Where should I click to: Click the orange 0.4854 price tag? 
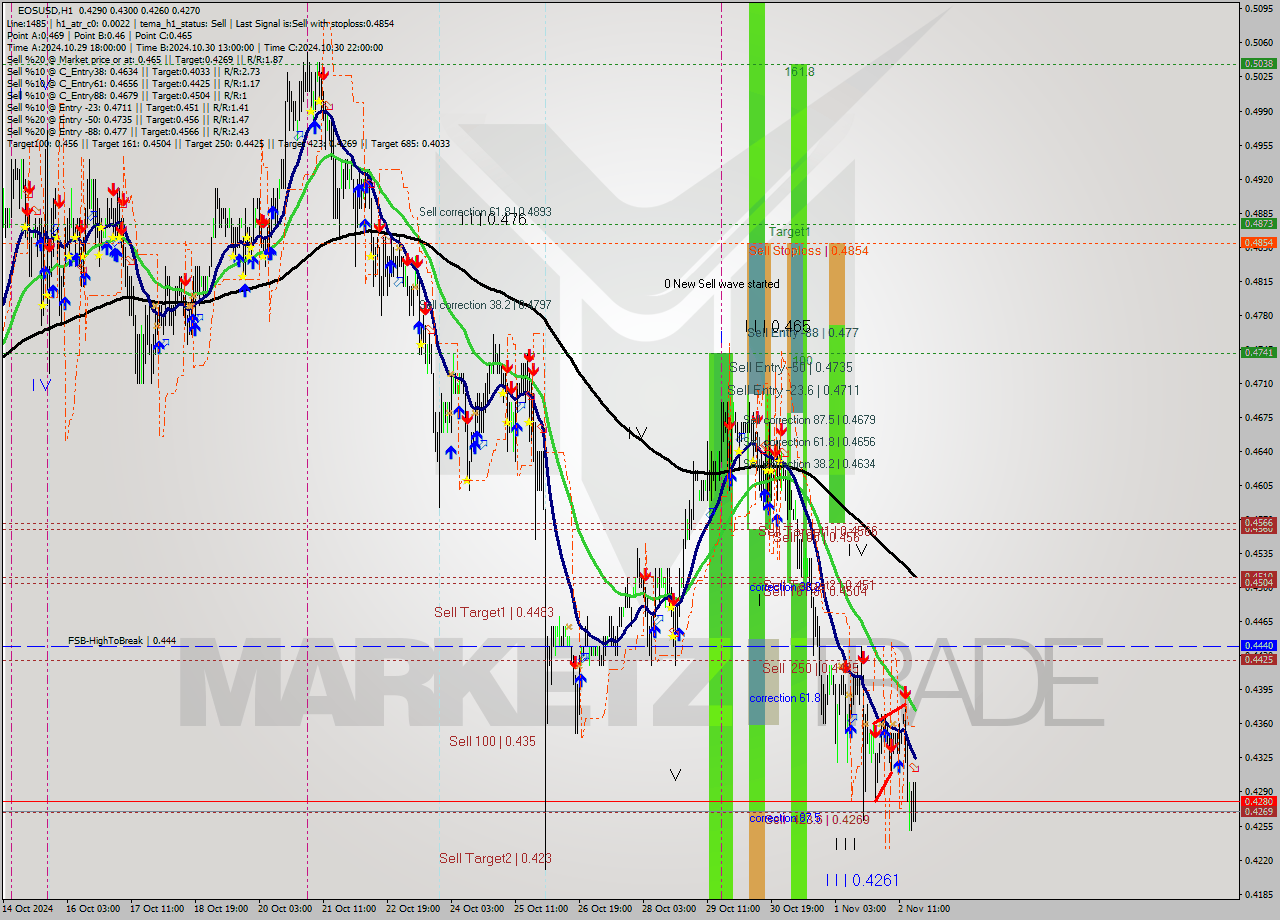coord(1258,243)
